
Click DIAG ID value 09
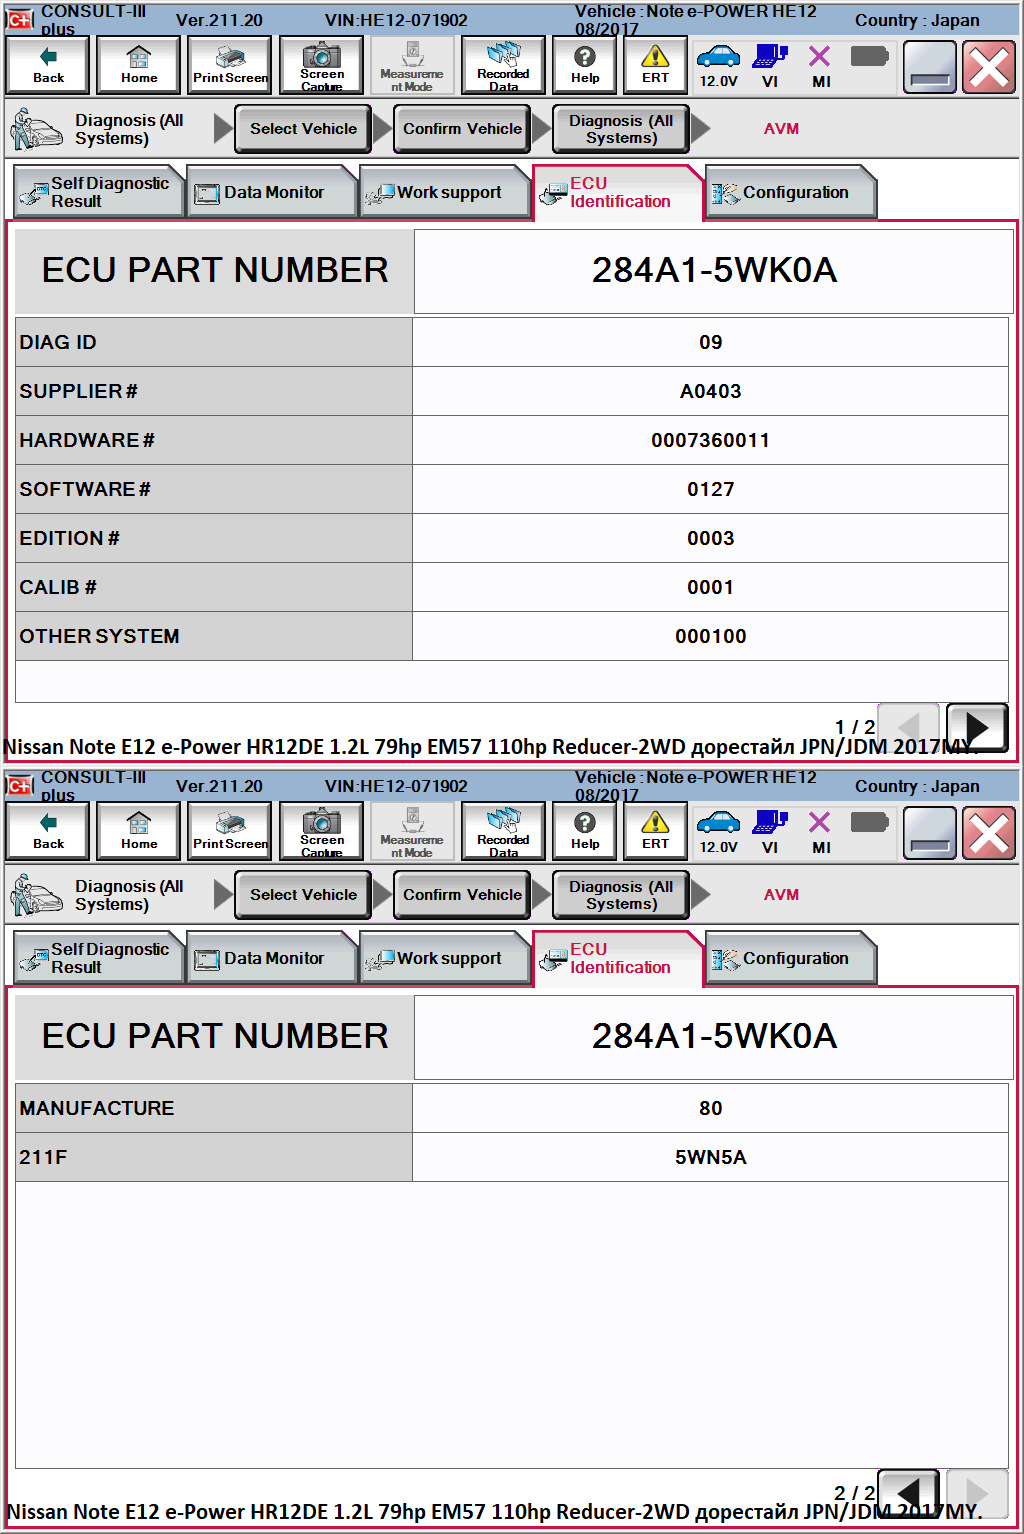tap(710, 342)
